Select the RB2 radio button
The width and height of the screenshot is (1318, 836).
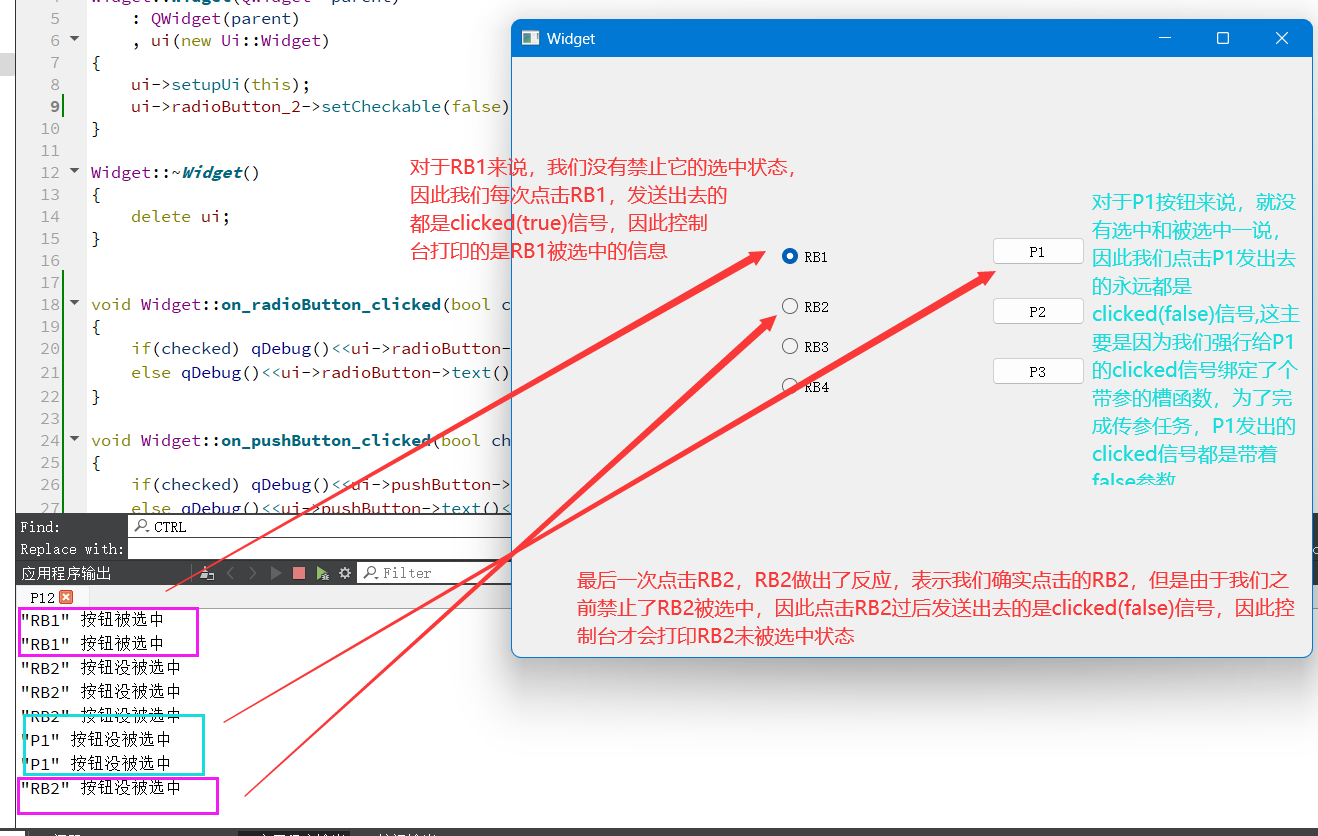(x=789, y=306)
